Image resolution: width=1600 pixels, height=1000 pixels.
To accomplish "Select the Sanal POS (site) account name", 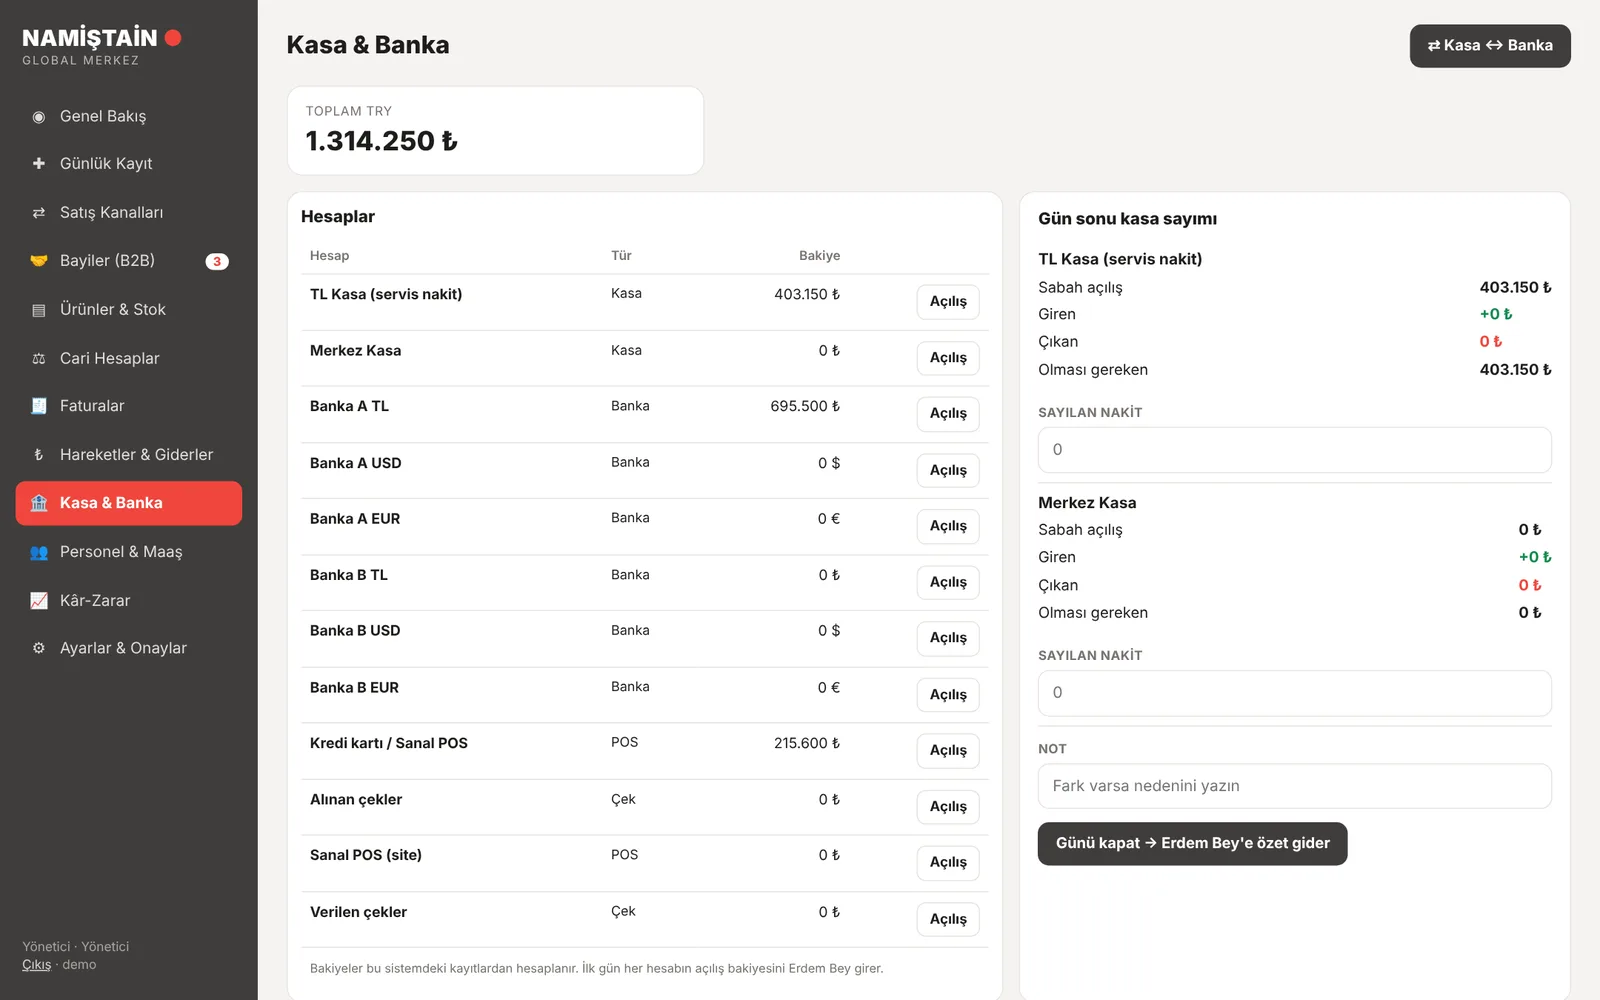I will tap(366, 855).
